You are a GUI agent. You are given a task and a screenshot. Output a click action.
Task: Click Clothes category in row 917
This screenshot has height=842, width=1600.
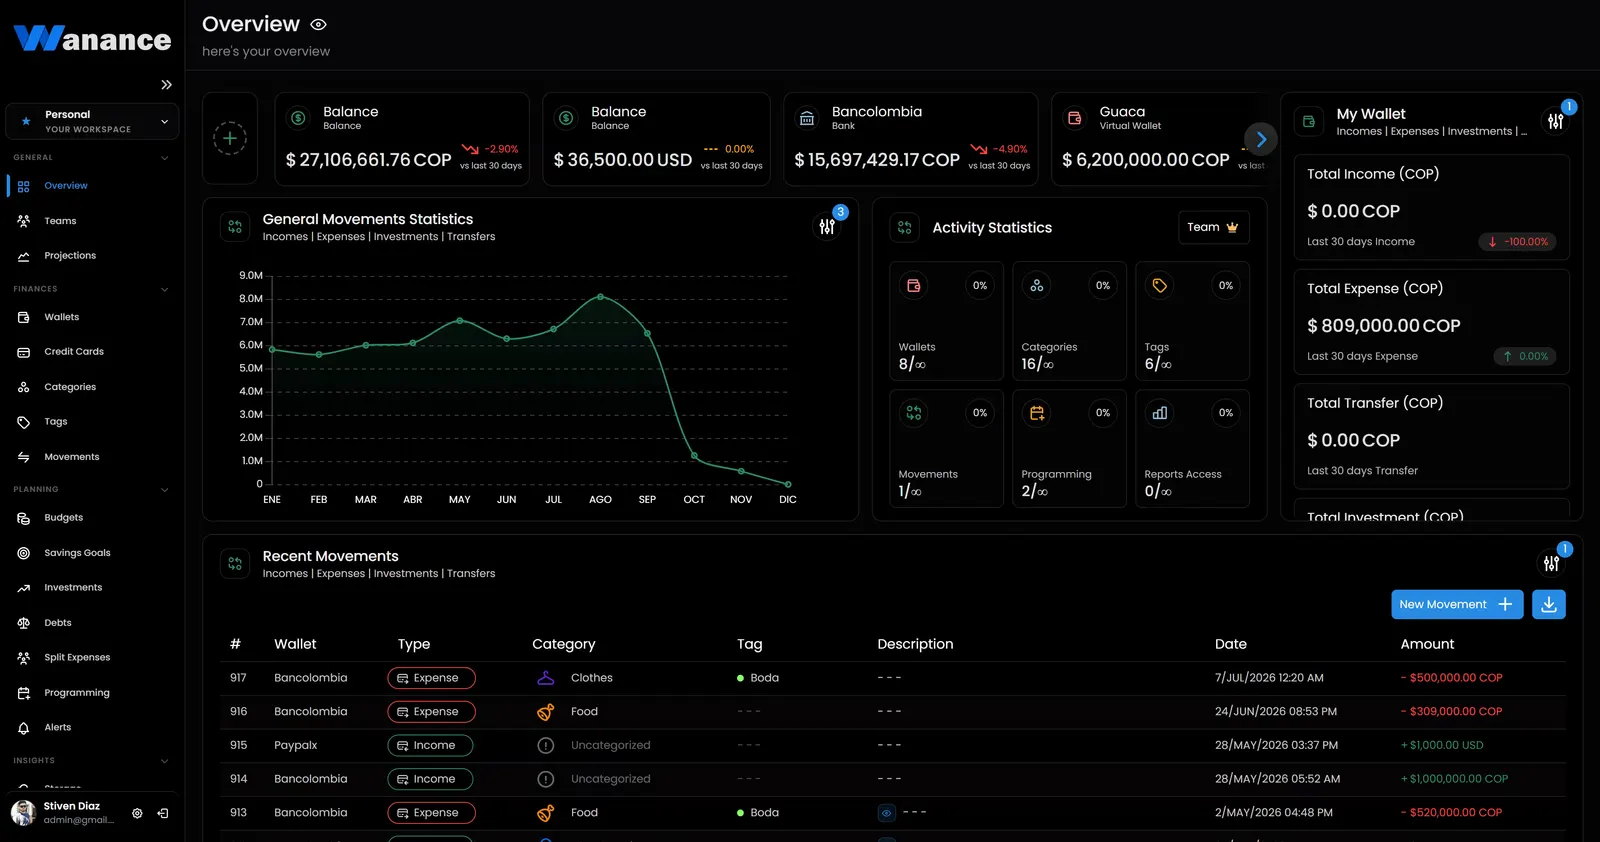tap(592, 678)
